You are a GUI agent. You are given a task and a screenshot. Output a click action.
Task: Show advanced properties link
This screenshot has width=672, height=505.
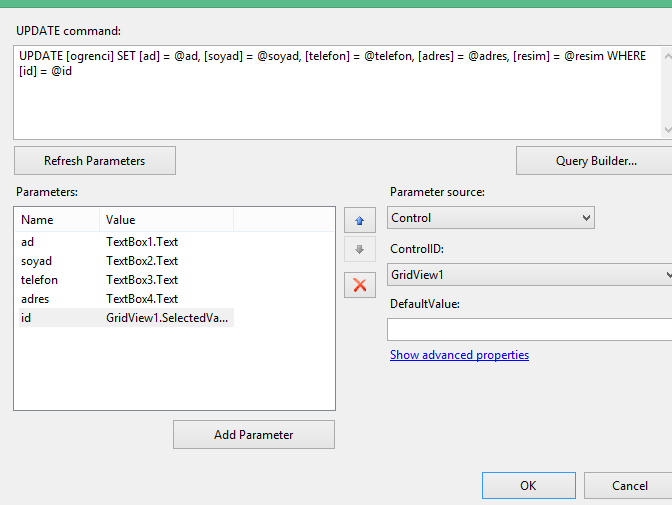[x=459, y=355]
